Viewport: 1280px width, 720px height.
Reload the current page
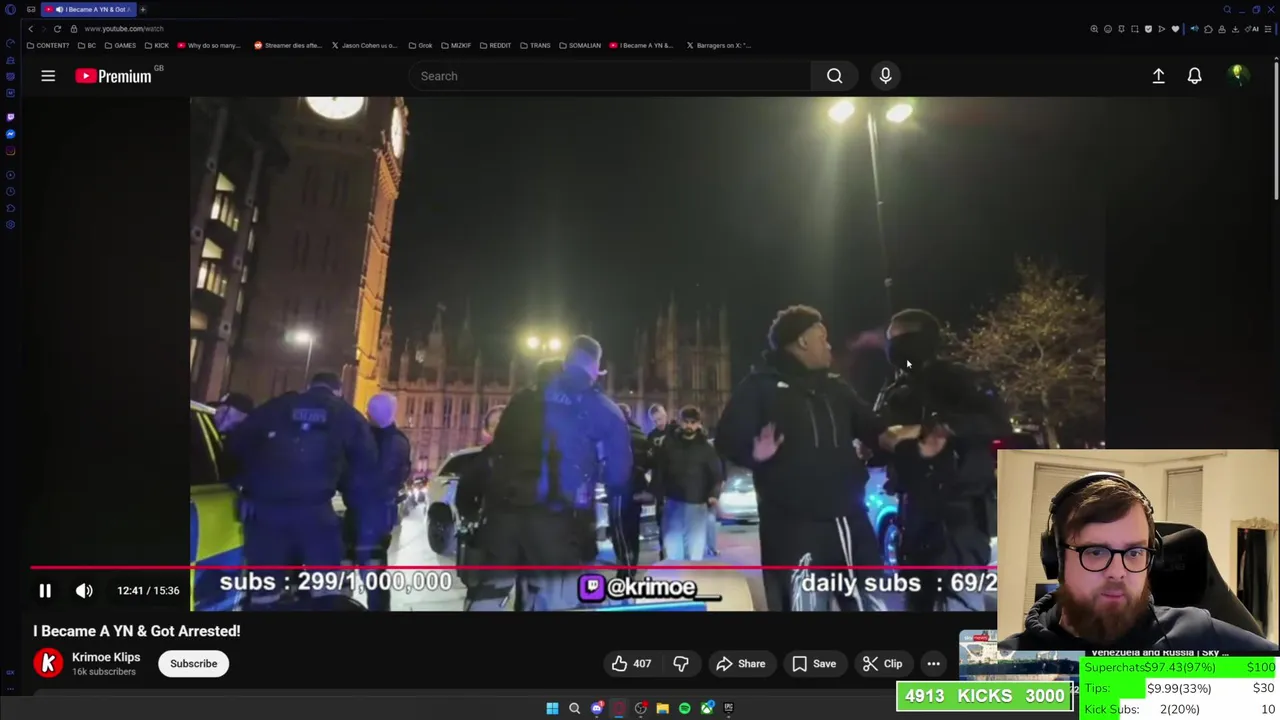tap(57, 29)
